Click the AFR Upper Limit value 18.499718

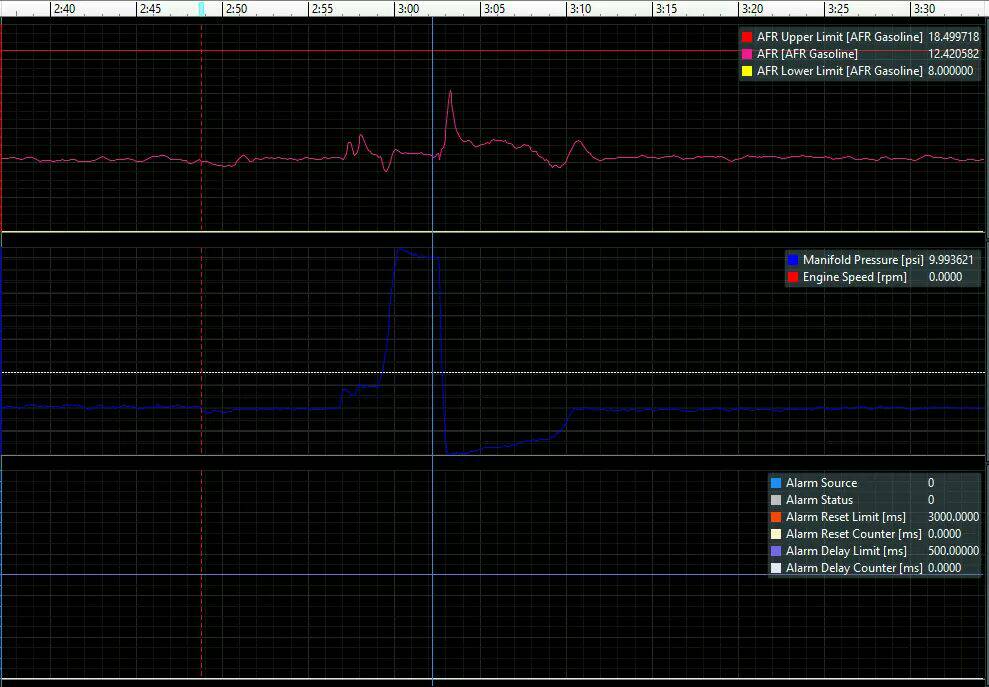pos(954,37)
